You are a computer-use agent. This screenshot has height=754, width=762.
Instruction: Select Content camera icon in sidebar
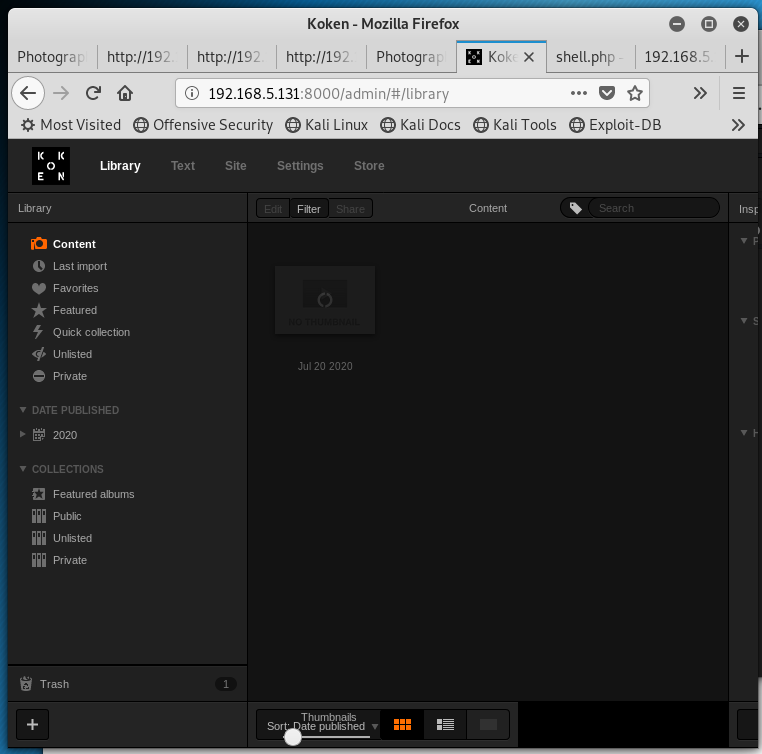(x=39, y=244)
